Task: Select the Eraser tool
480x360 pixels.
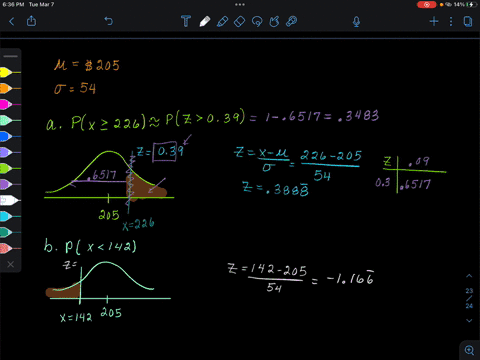Action: click(x=239, y=22)
